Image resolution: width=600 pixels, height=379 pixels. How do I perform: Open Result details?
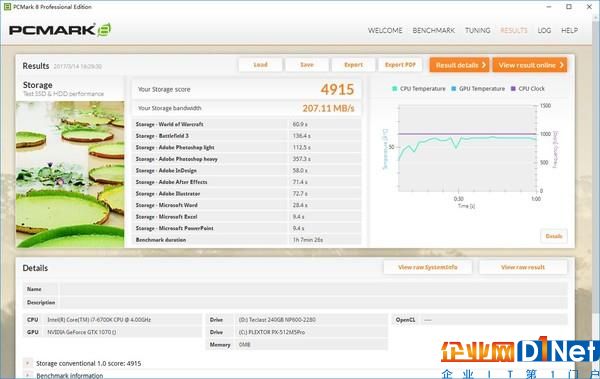(460, 65)
